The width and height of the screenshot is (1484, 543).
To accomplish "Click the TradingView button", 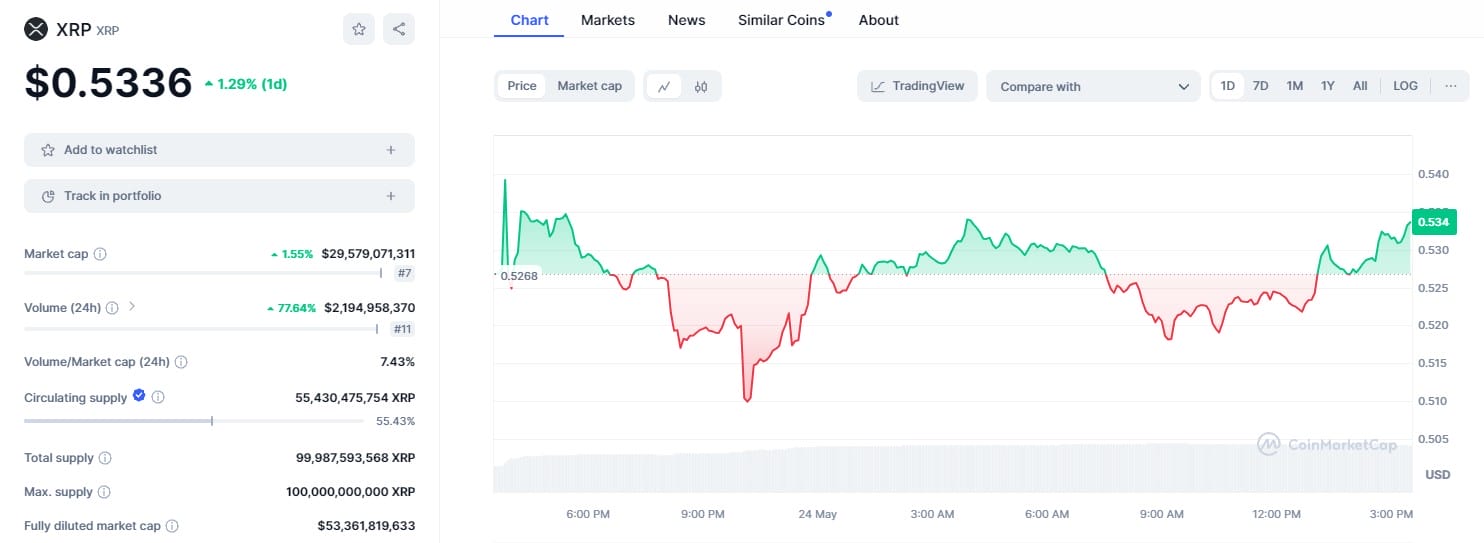I will 917,86.
